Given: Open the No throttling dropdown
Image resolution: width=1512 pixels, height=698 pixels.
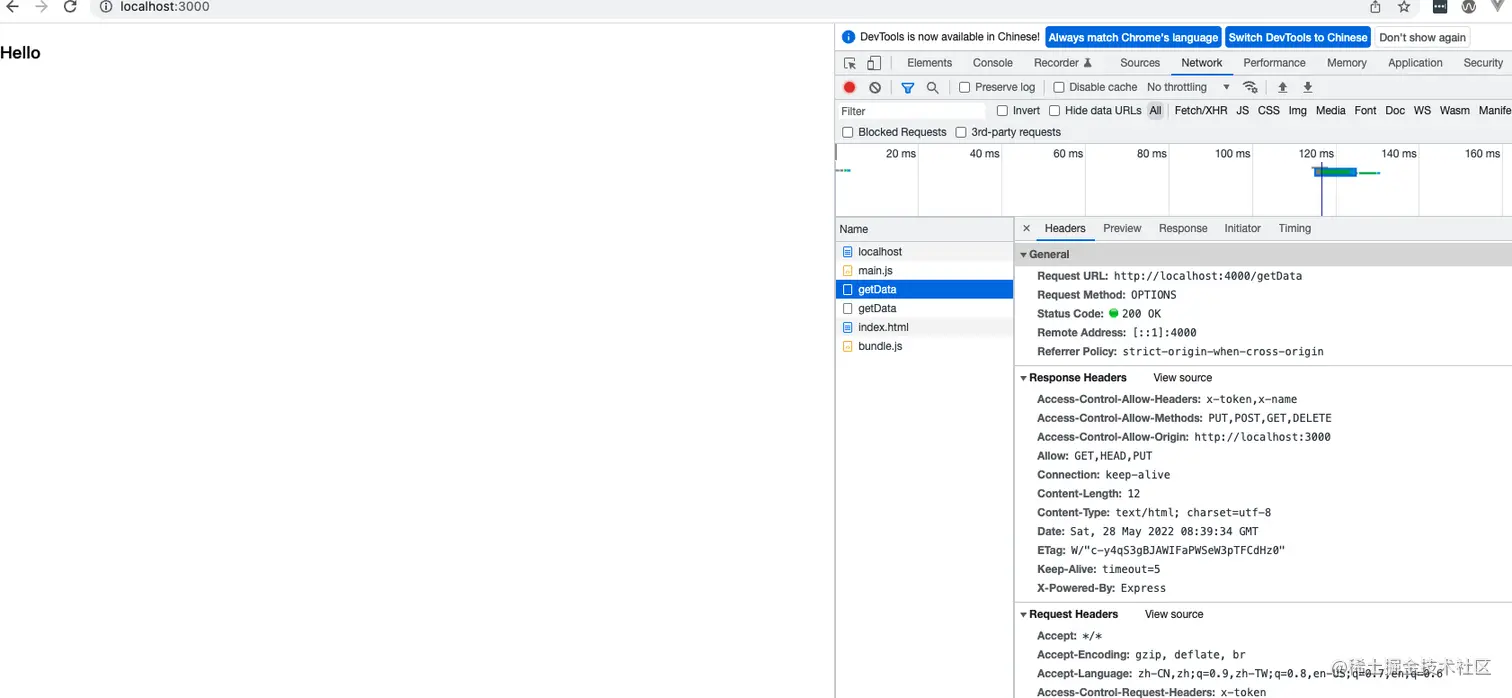Looking at the screenshot, I should pos(1188,87).
